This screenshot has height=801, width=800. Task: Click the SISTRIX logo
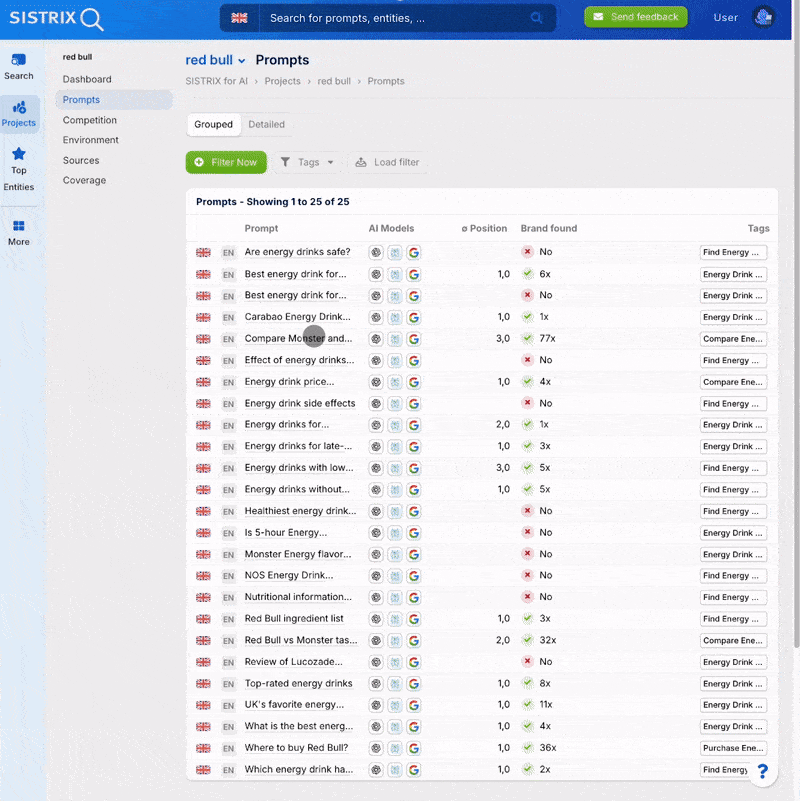point(56,18)
